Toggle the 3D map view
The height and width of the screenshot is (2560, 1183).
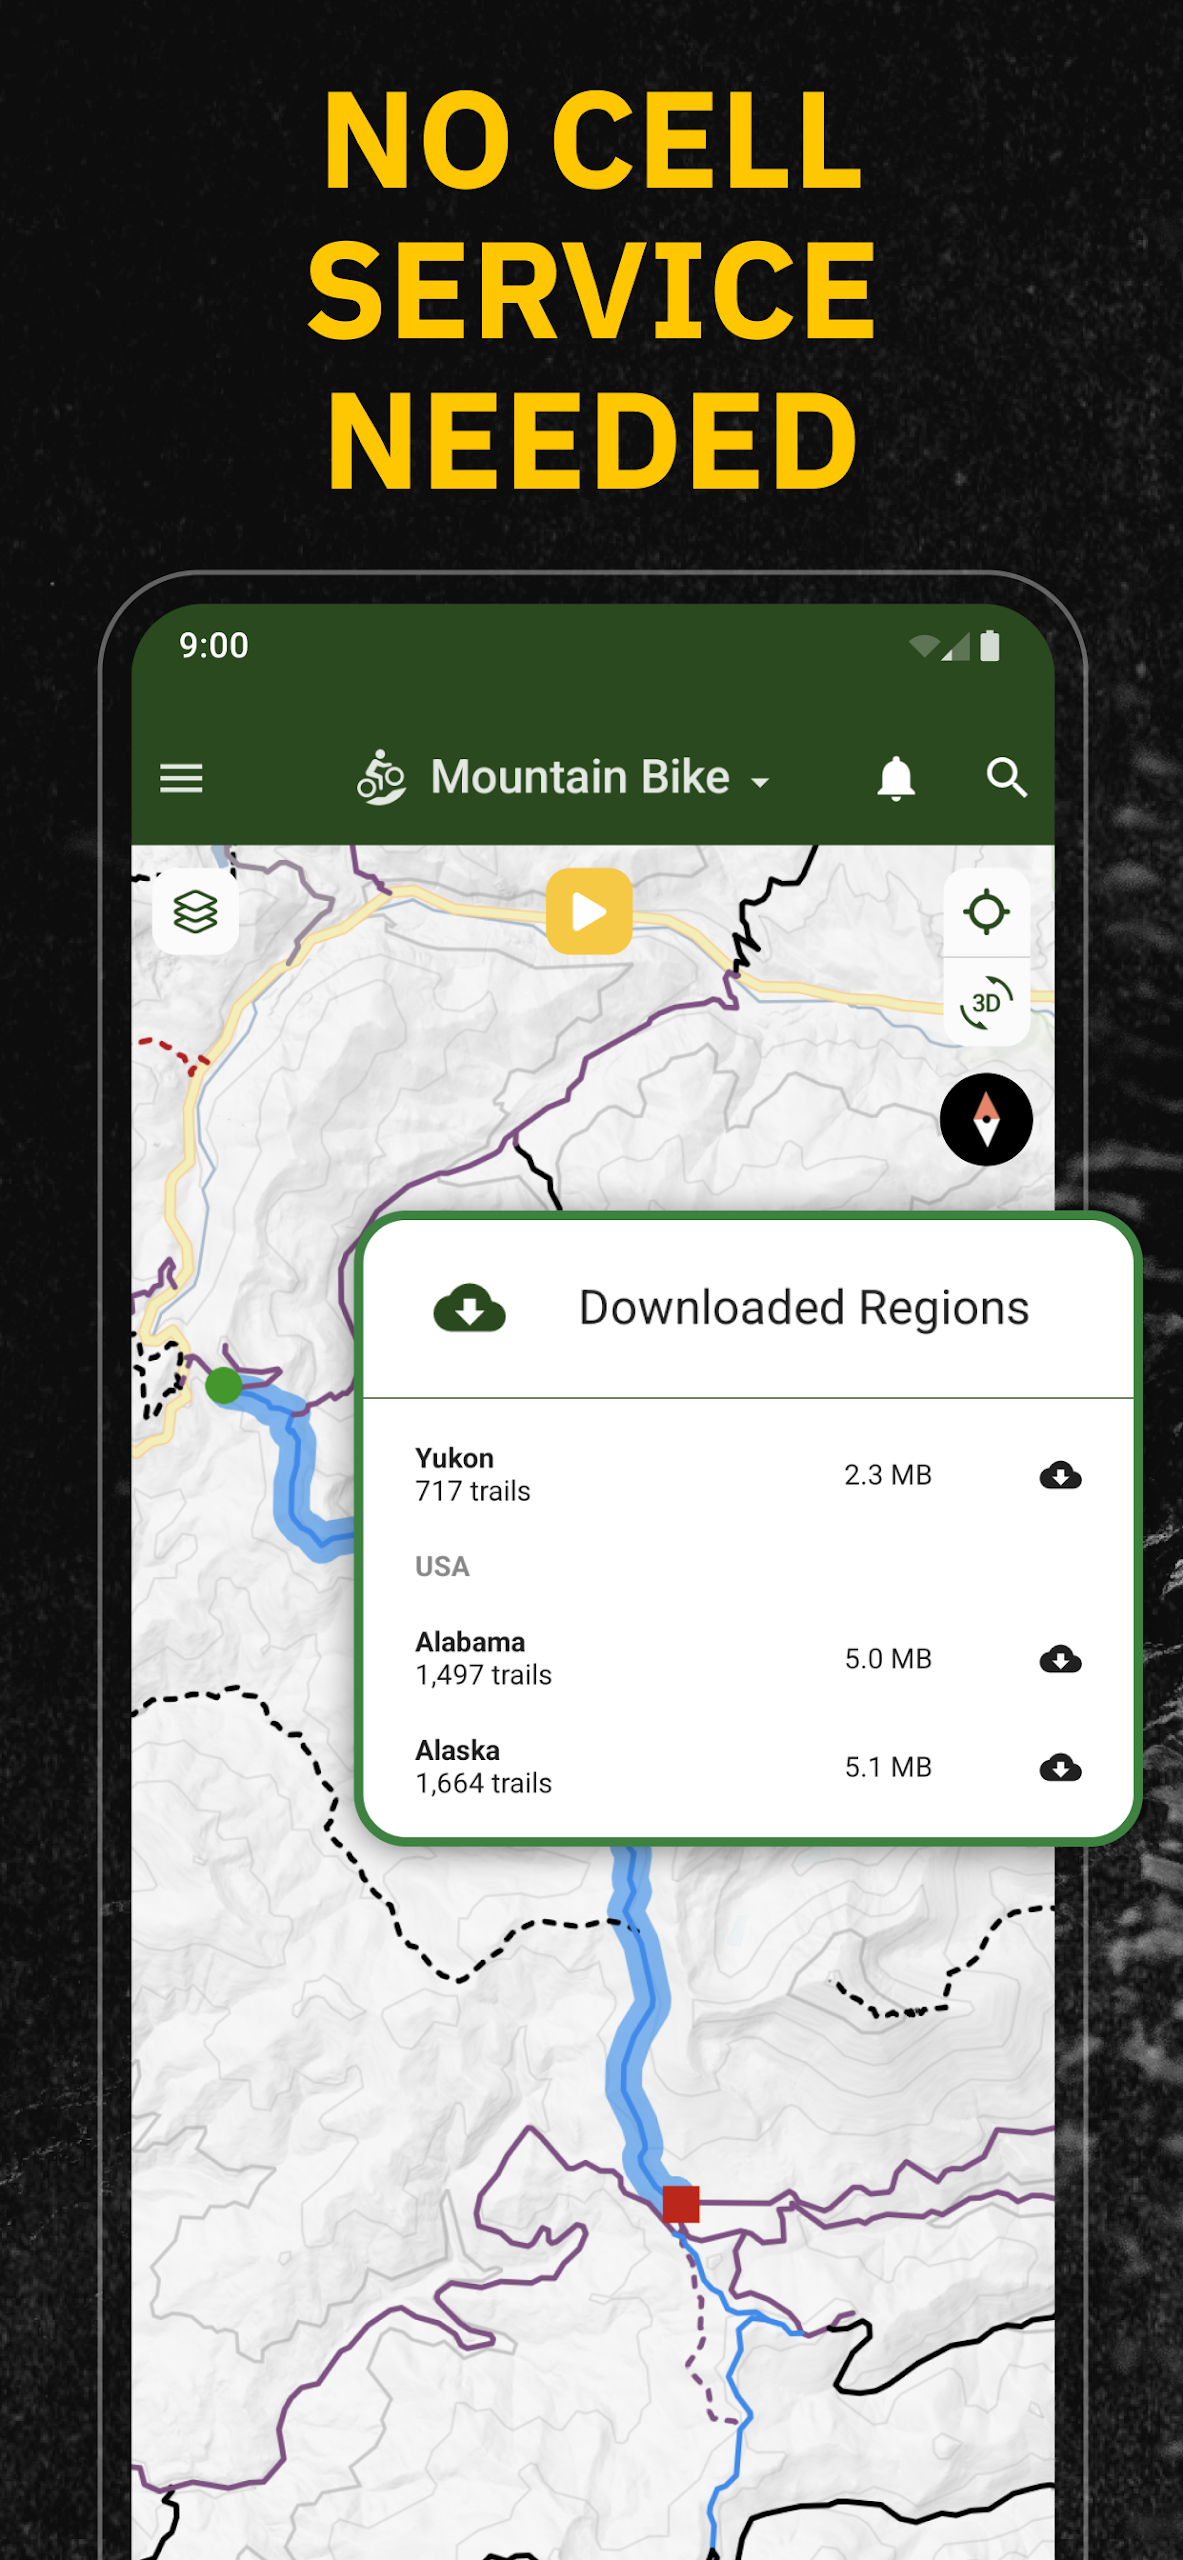click(986, 1002)
